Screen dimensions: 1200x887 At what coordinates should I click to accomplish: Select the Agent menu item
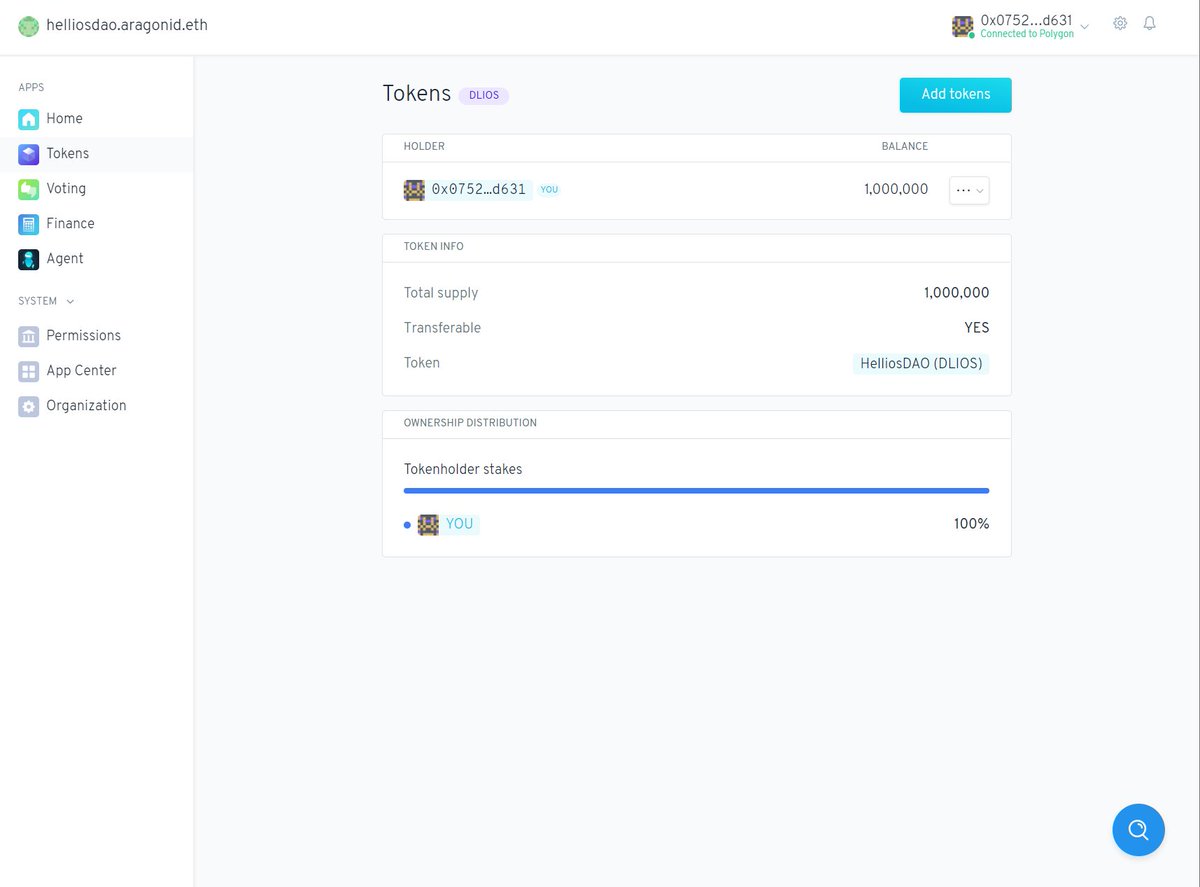point(65,259)
